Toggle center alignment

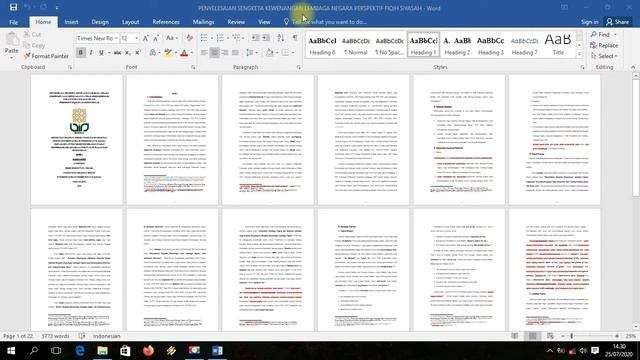(214, 53)
